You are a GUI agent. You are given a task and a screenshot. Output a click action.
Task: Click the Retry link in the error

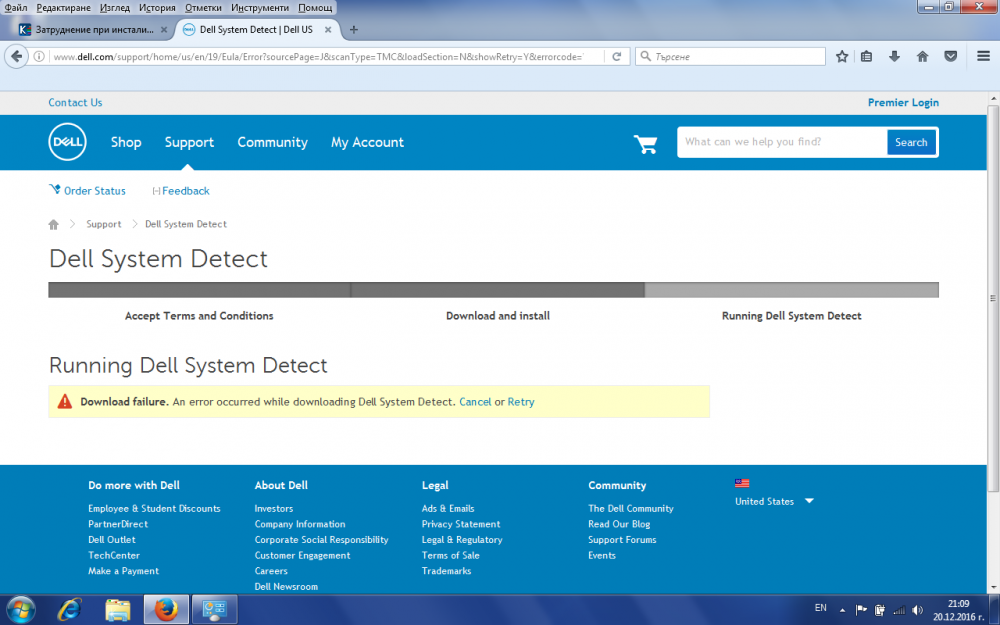click(x=521, y=402)
